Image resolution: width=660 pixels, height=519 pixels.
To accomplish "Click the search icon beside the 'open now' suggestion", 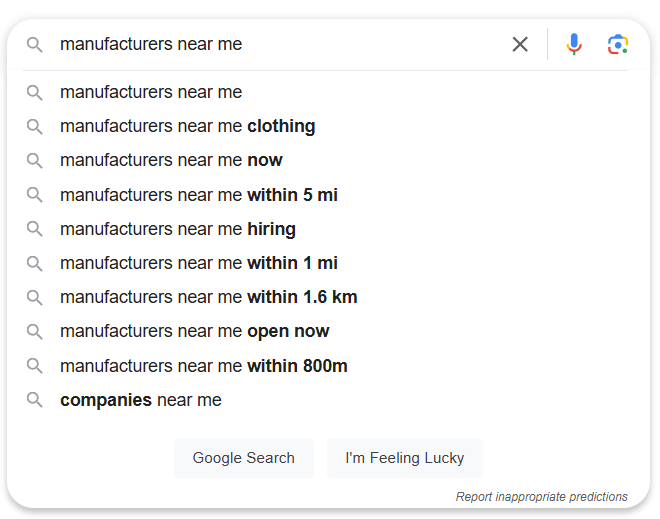I will pyautogui.click(x=35, y=331).
